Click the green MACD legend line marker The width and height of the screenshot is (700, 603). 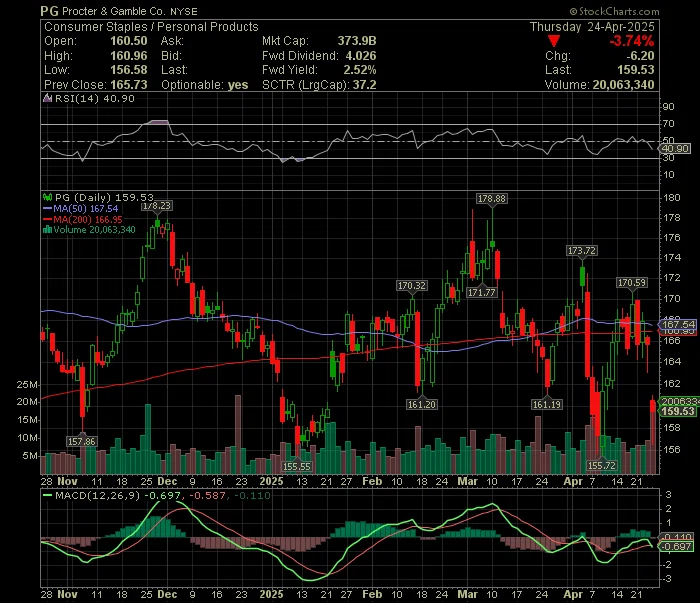pos(47,495)
